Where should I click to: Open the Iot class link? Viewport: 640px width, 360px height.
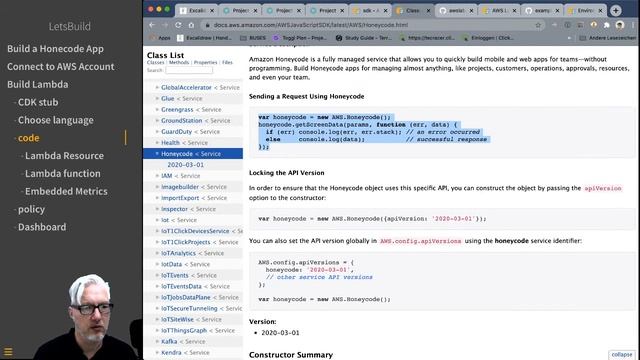[165, 220]
